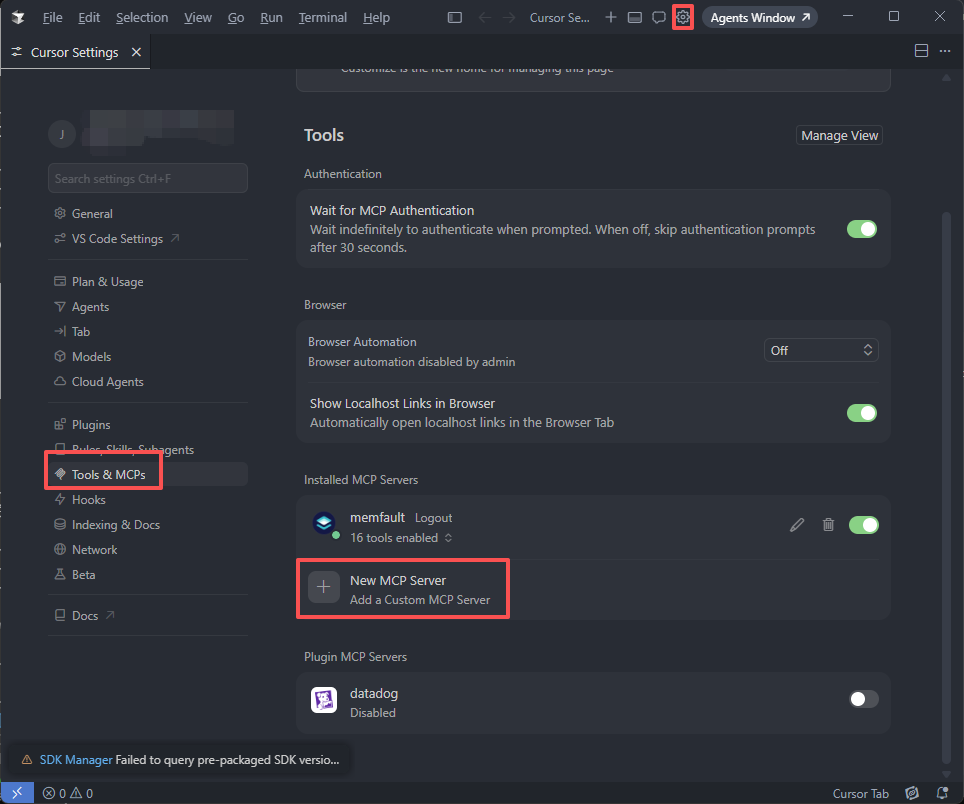This screenshot has width=964, height=804.
Task: Open the Docs external link
Action: click(x=148, y=615)
